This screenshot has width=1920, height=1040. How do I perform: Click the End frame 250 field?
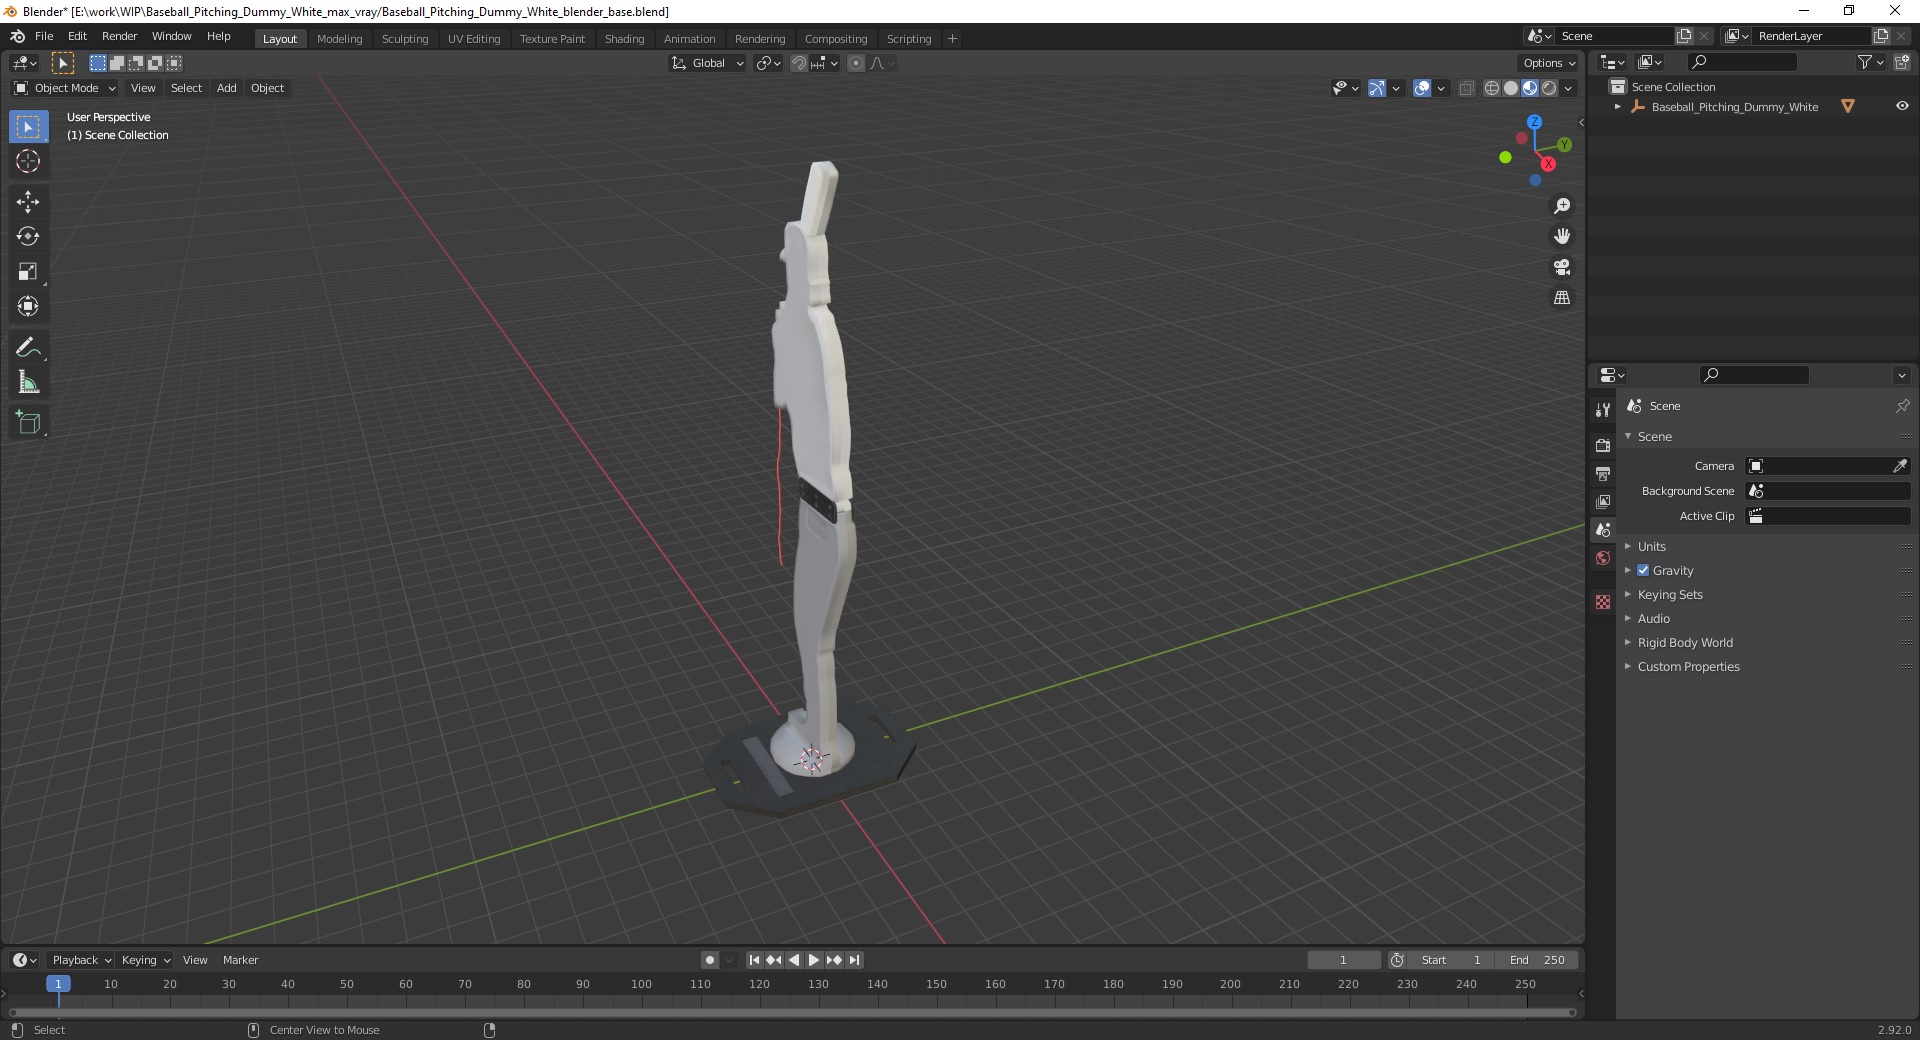coord(1537,960)
